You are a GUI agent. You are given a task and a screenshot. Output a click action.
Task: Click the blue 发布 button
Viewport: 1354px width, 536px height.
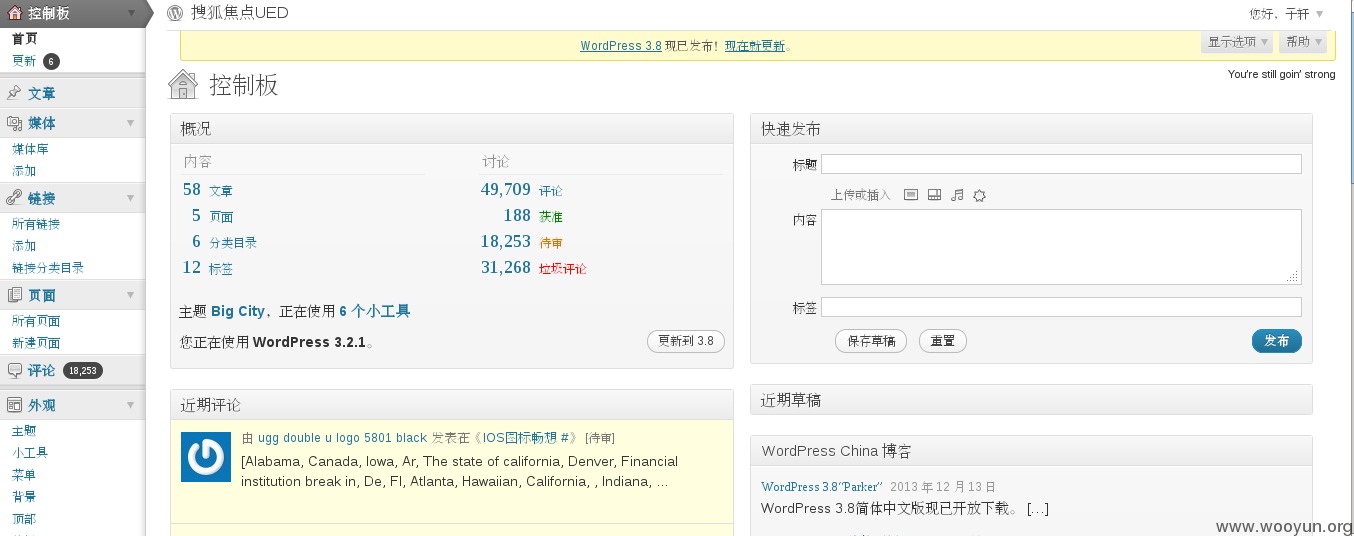click(1277, 341)
